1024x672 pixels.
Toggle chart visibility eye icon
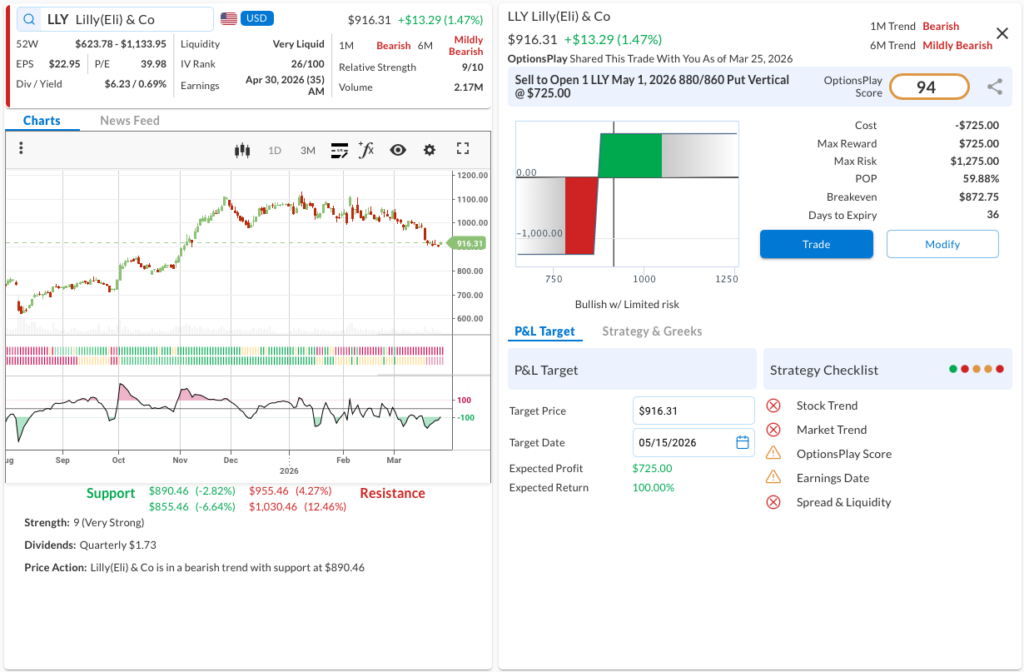(398, 150)
